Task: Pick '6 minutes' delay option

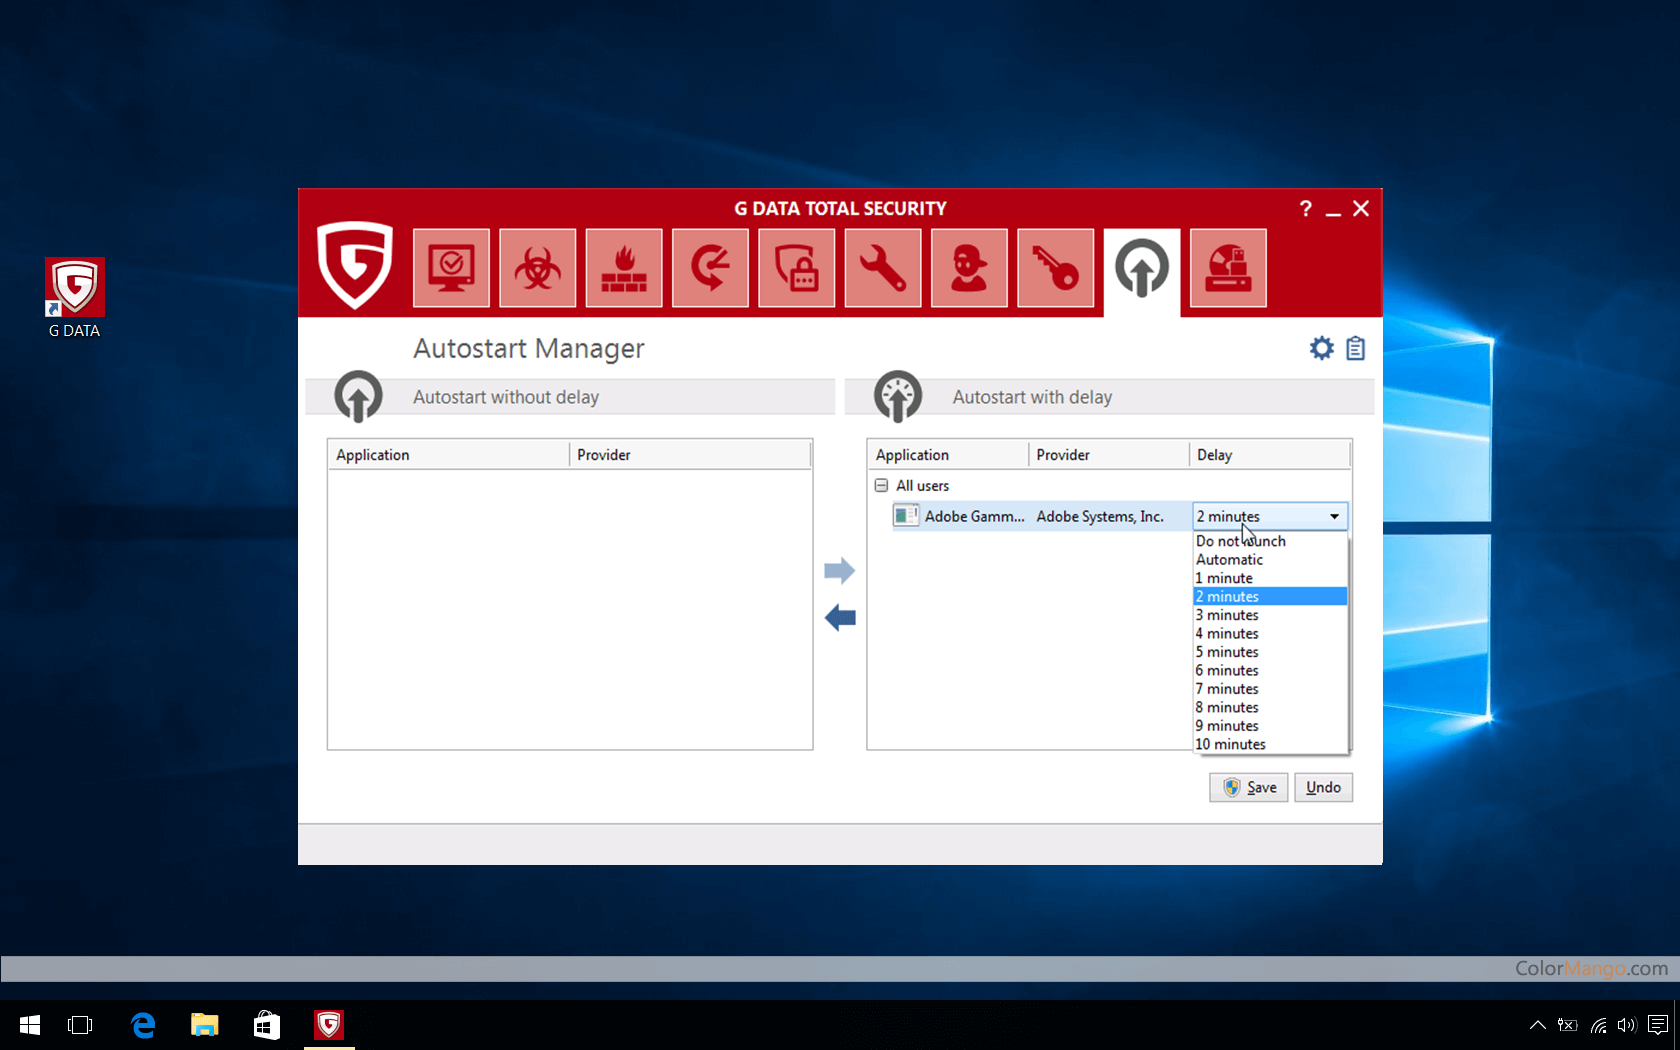Action: click(x=1271, y=671)
